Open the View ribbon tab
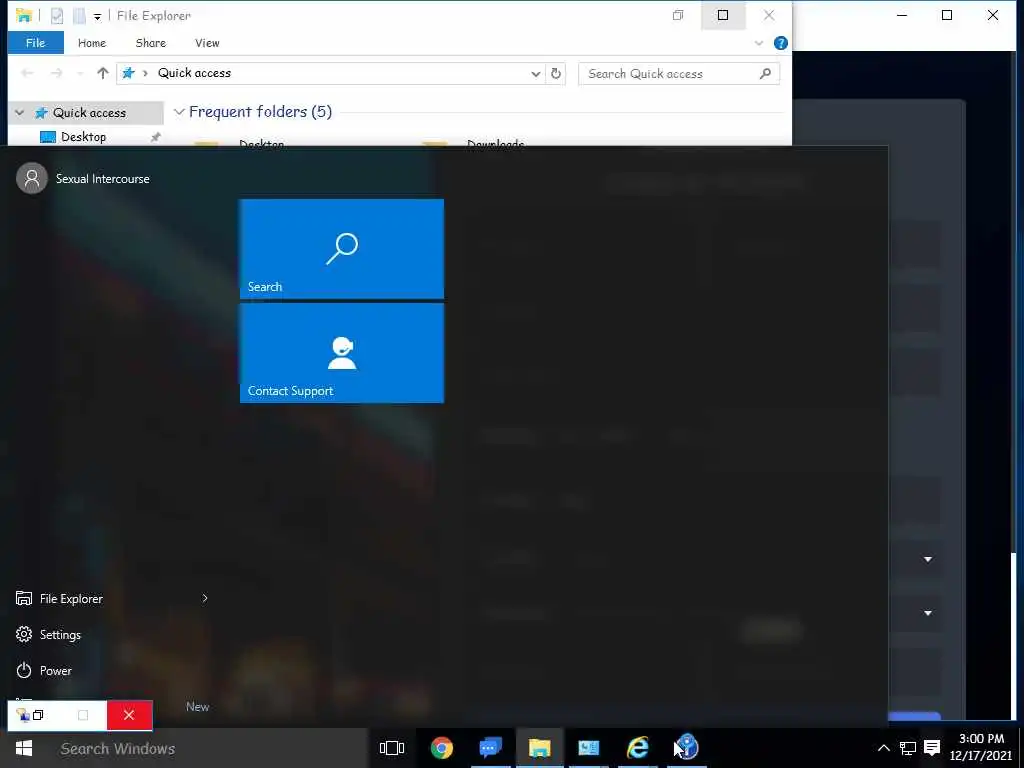This screenshot has height=768, width=1024. pyautogui.click(x=207, y=43)
